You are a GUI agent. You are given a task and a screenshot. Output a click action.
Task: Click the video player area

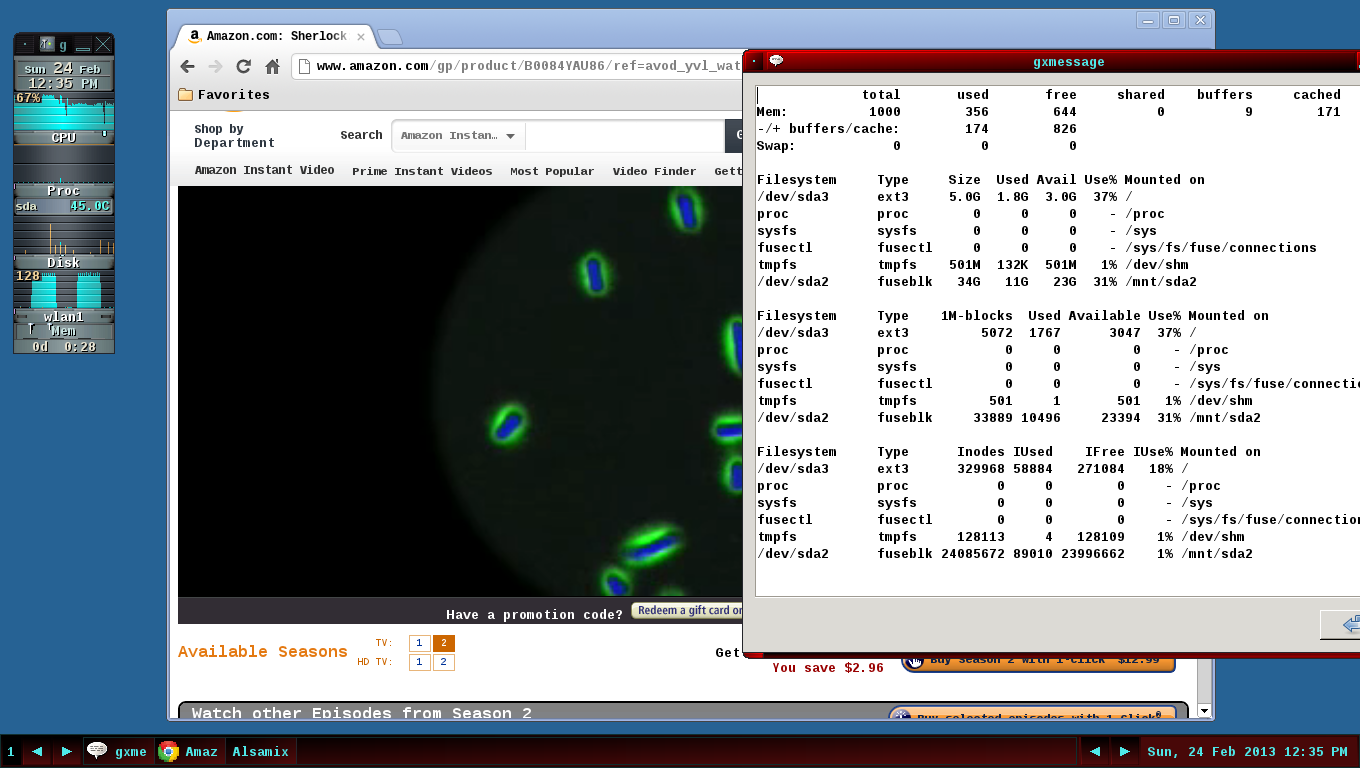[460, 391]
